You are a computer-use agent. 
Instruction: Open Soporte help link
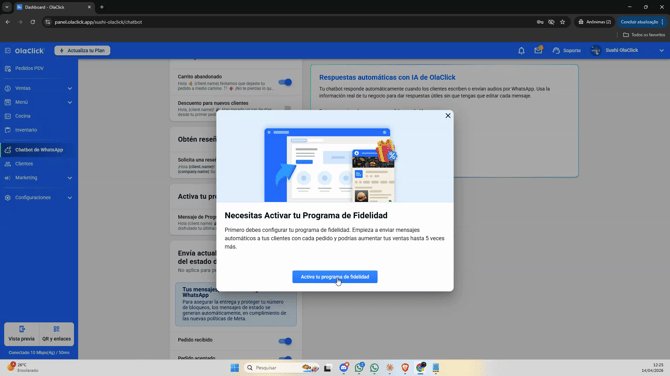pyautogui.click(x=567, y=50)
